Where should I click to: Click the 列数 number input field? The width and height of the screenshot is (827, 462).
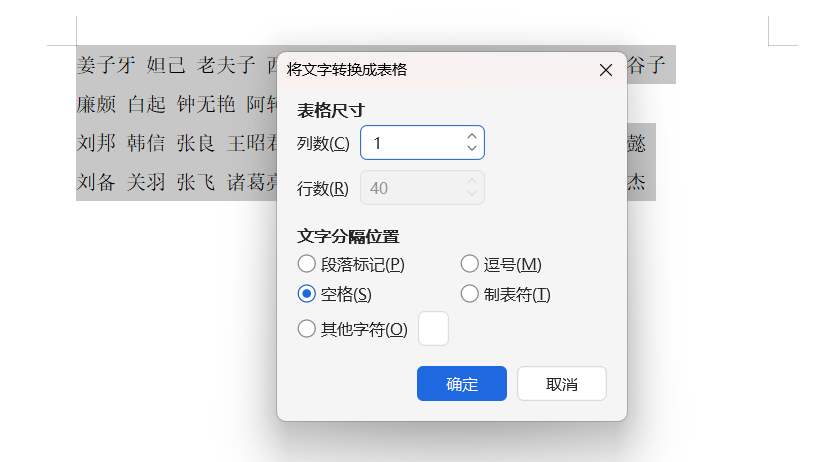(x=410, y=143)
